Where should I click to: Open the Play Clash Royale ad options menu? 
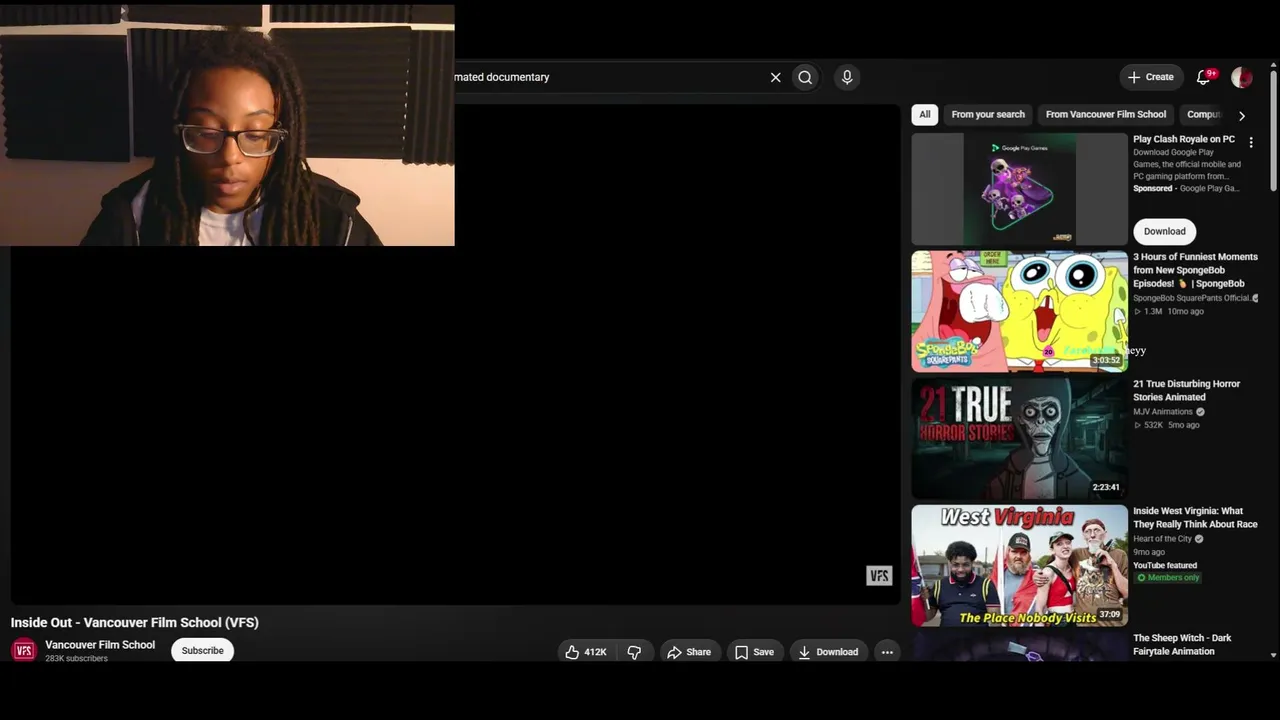(1251, 143)
